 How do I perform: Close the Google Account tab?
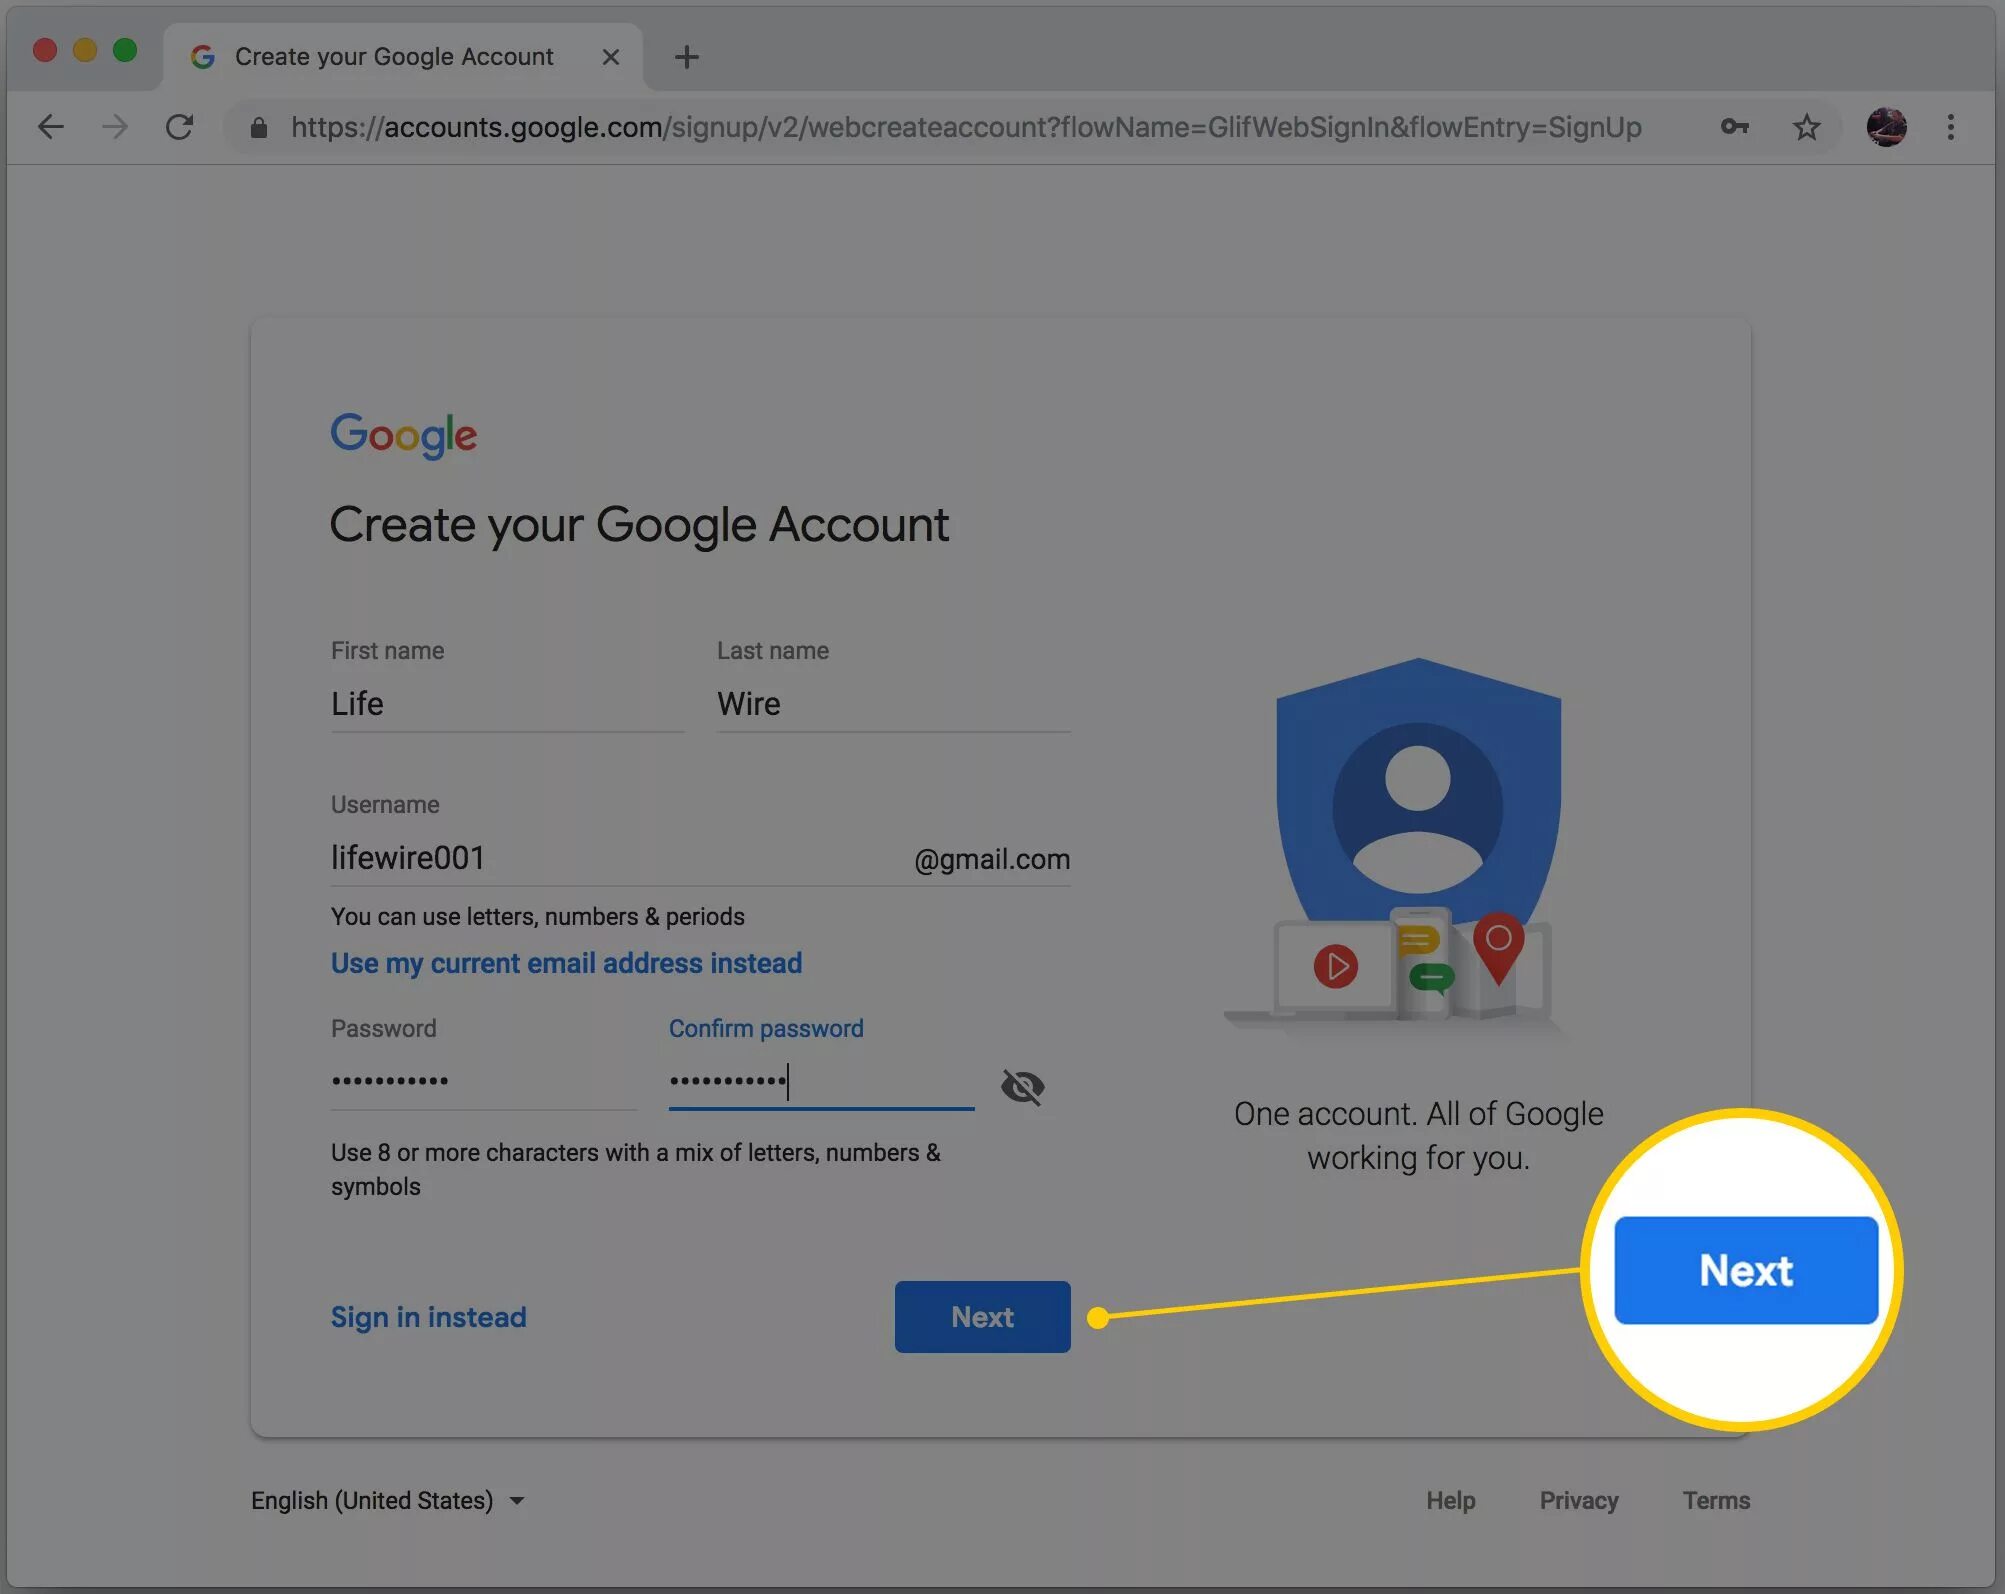point(610,57)
